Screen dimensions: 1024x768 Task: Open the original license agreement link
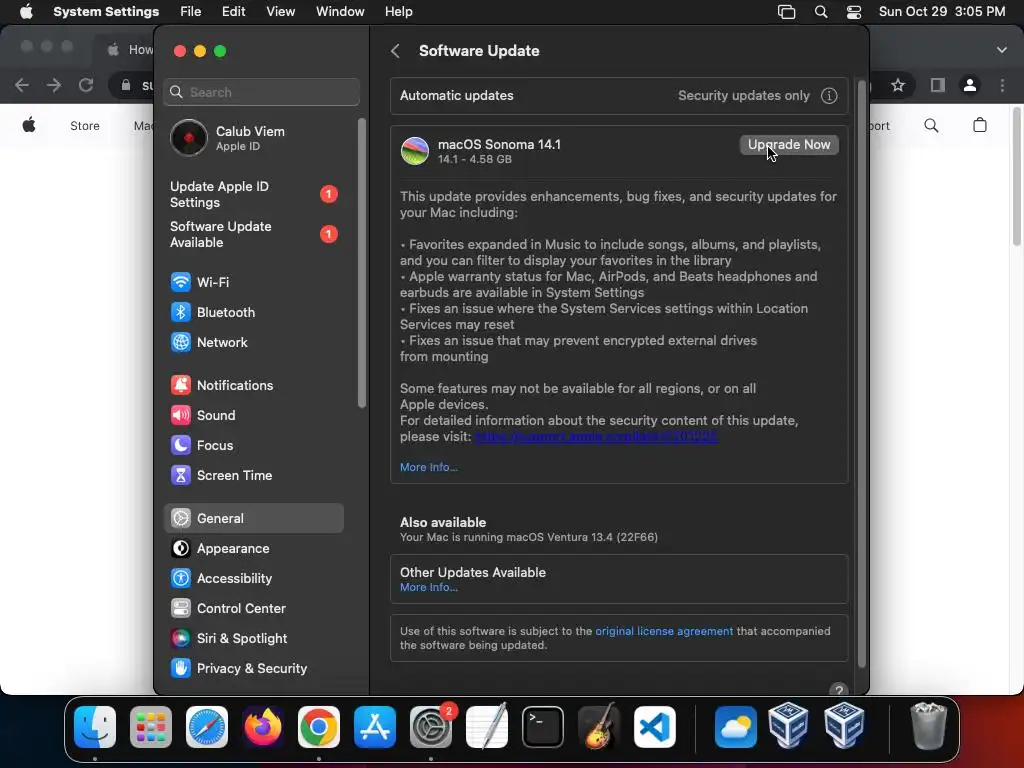pos(664,631)
